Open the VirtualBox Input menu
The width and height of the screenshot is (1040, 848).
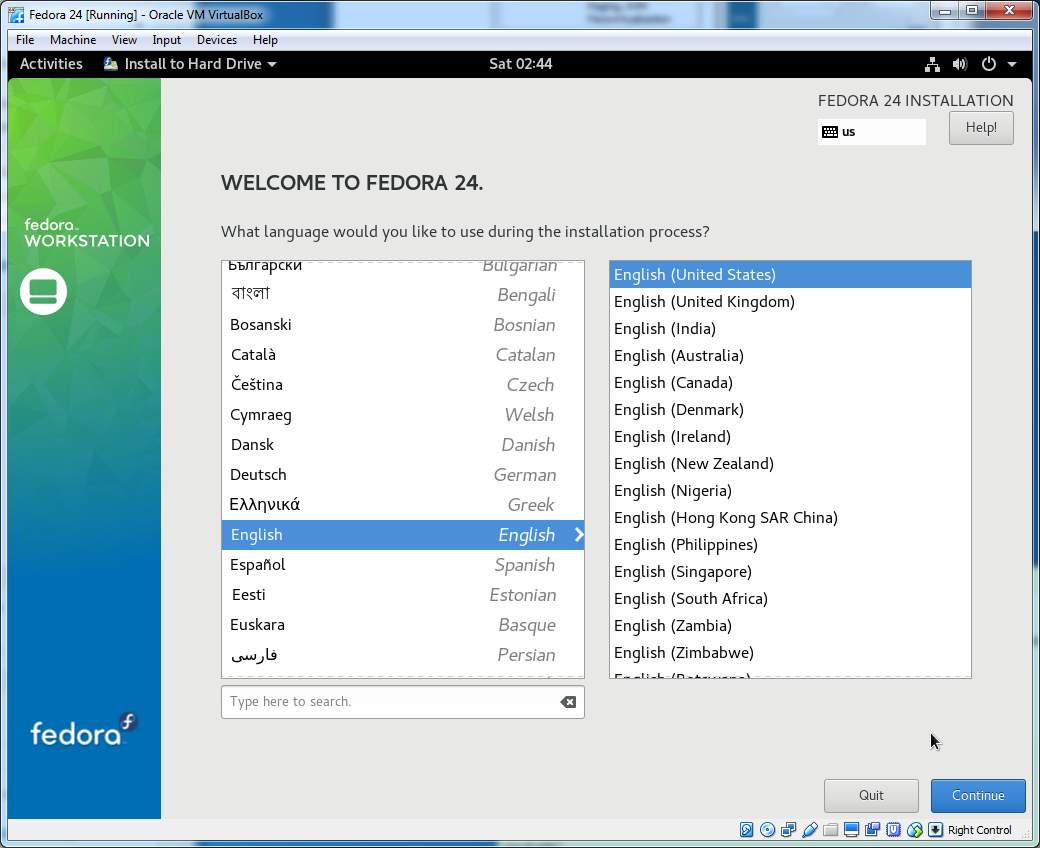166,40
